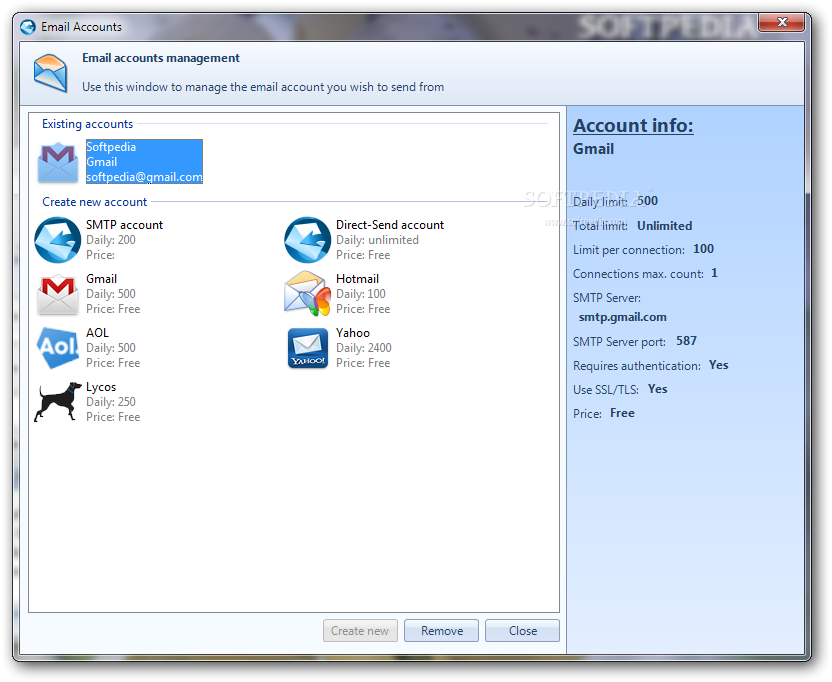Click the 'Direct-Send account' label
The width and height of the screenshot is (832, 682).
click(390, 225)
